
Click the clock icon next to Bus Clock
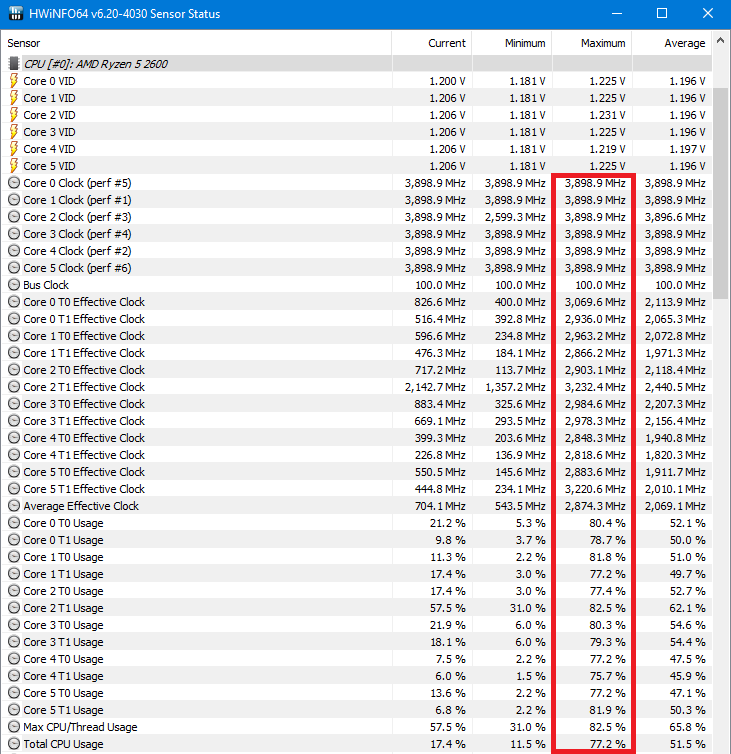pyautogui.click(x=14, y=285)
